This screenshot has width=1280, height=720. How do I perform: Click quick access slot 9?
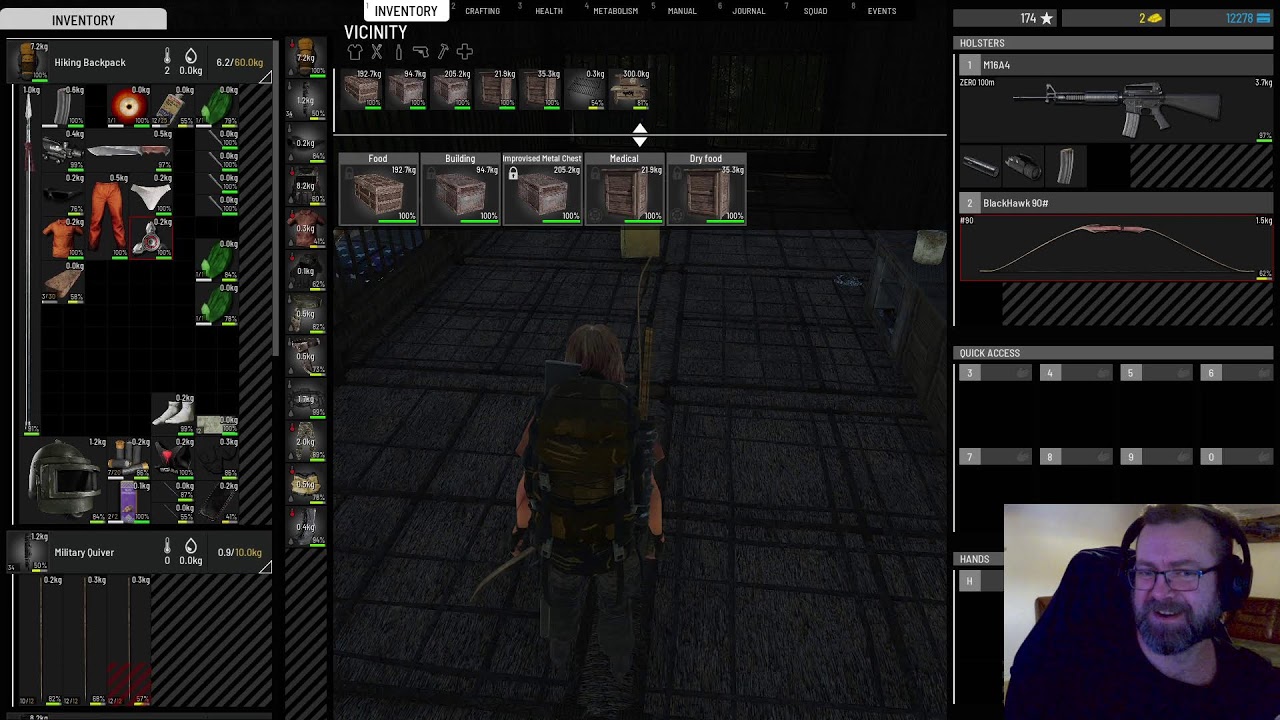tap(1156, 457)
